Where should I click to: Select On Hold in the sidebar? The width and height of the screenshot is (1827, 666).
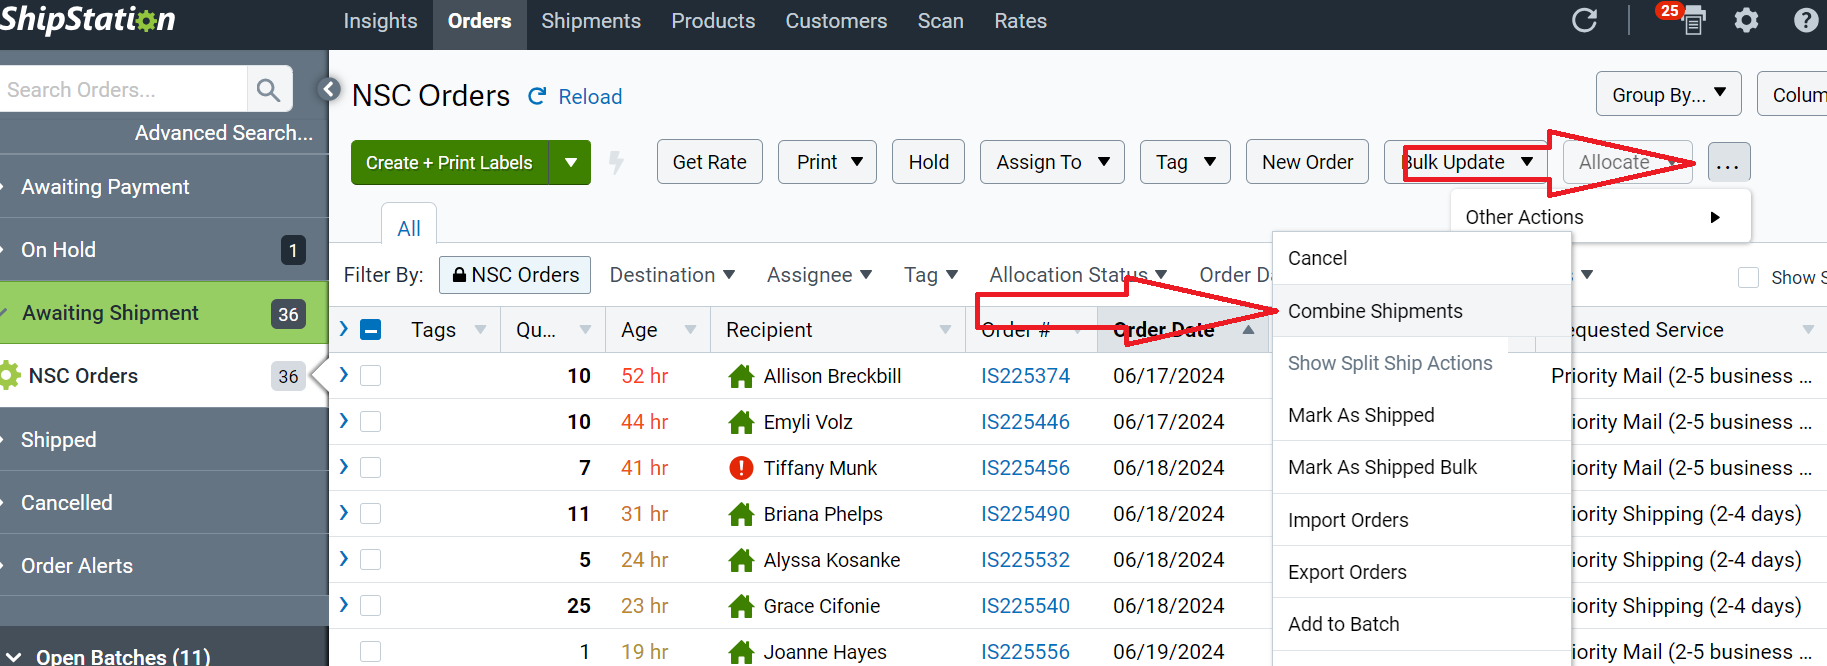(164, 250)
